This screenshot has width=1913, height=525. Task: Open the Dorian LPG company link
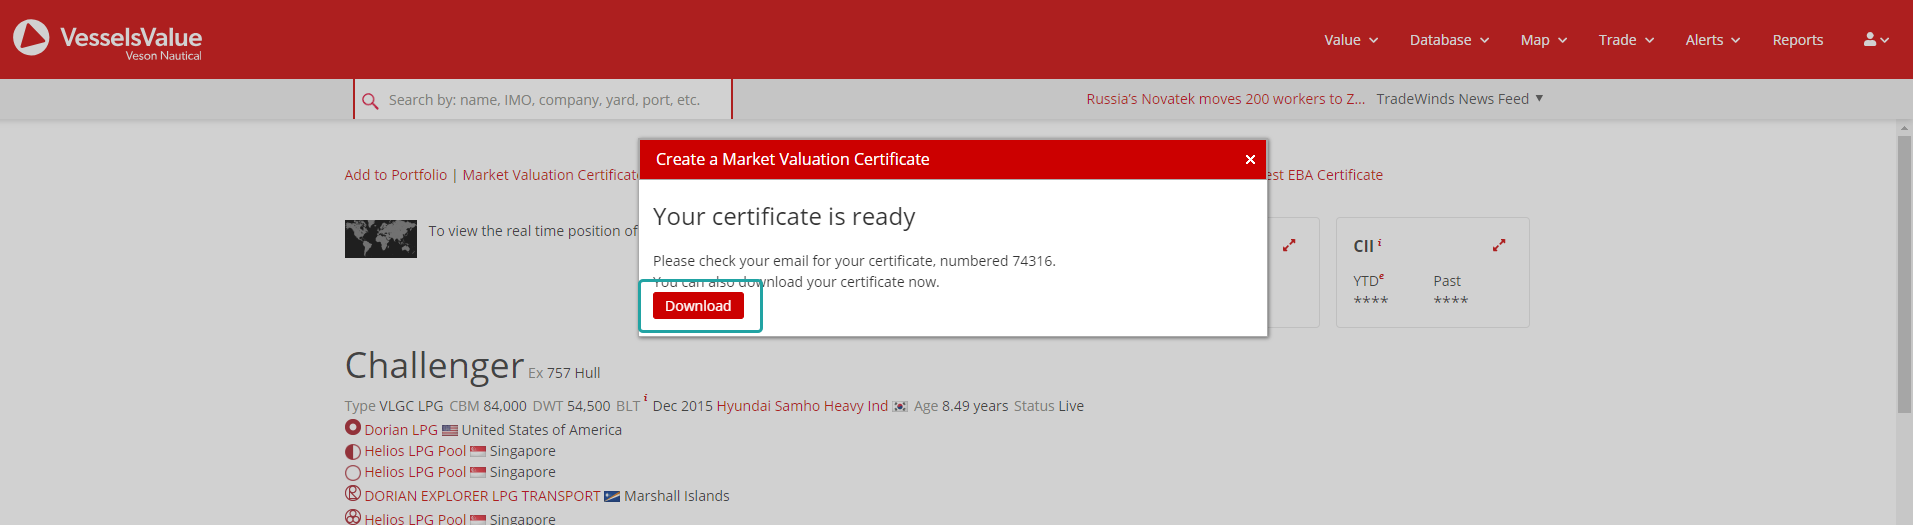[401, 430]
